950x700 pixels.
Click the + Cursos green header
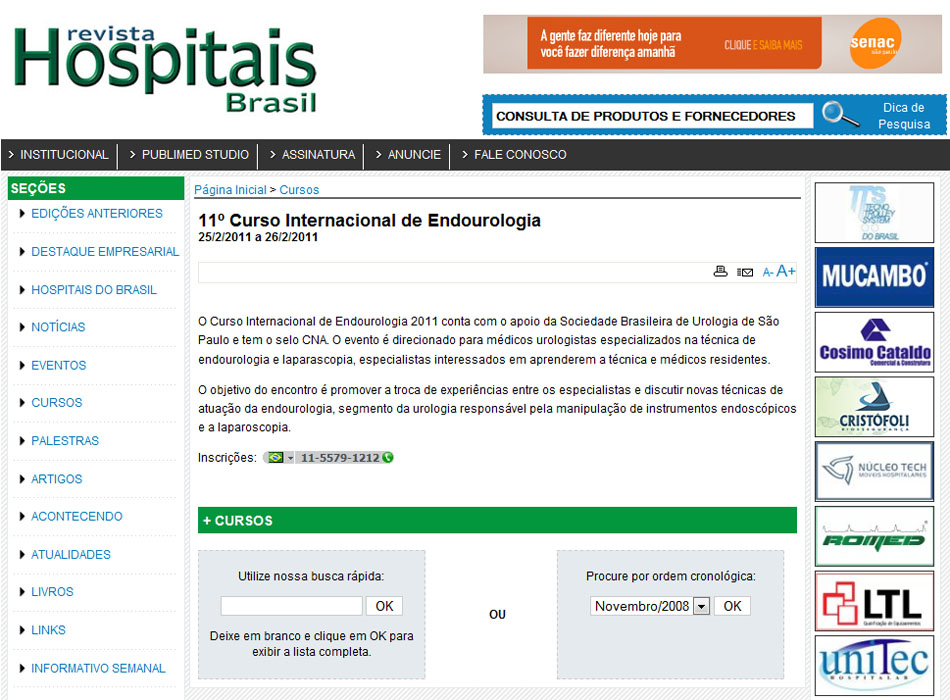[x=497, y=520]
